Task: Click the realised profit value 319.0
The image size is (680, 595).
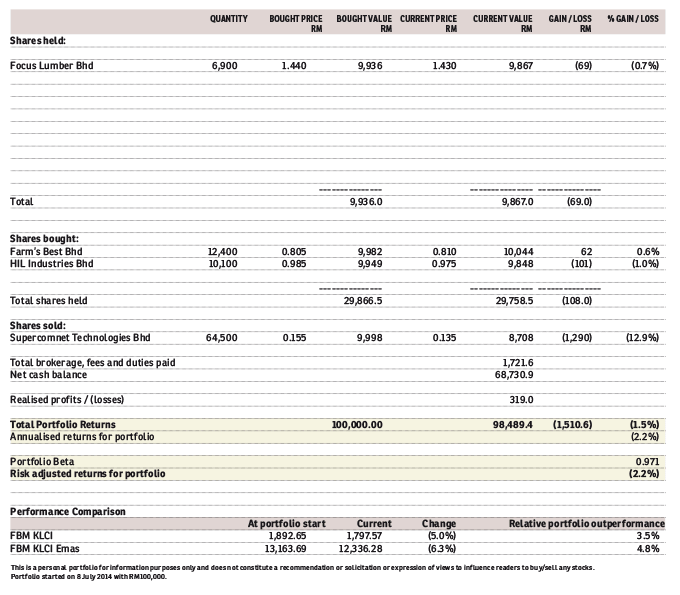Action: 521,400
